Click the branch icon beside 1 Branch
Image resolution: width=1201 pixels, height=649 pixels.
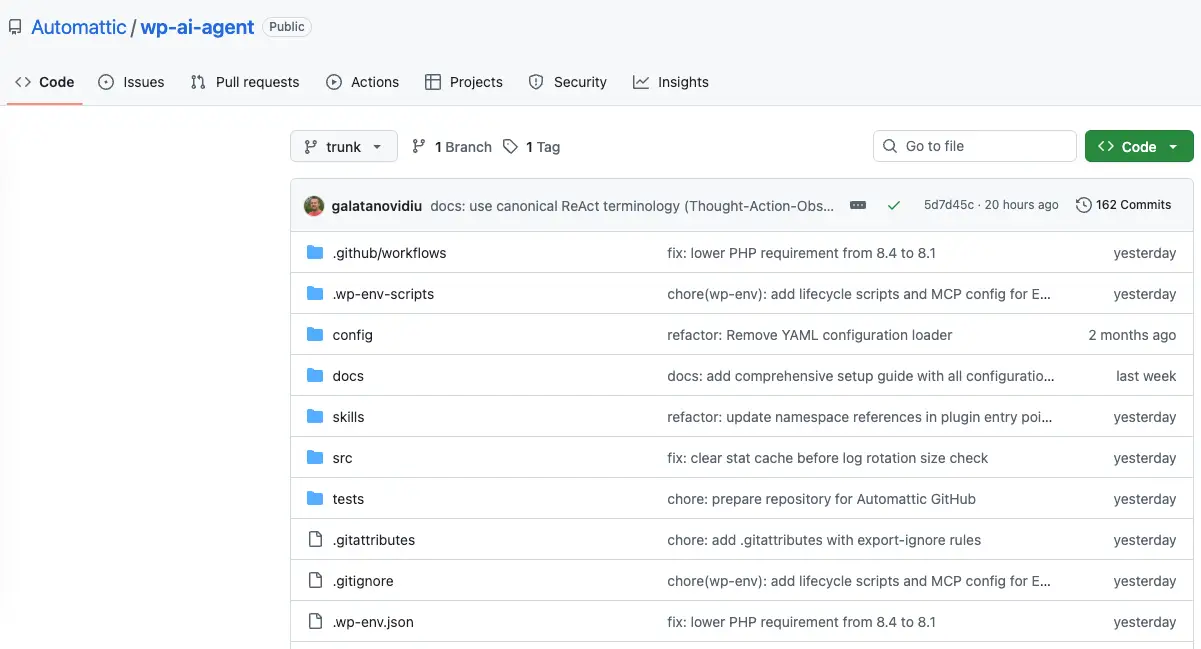coord(418,146)
